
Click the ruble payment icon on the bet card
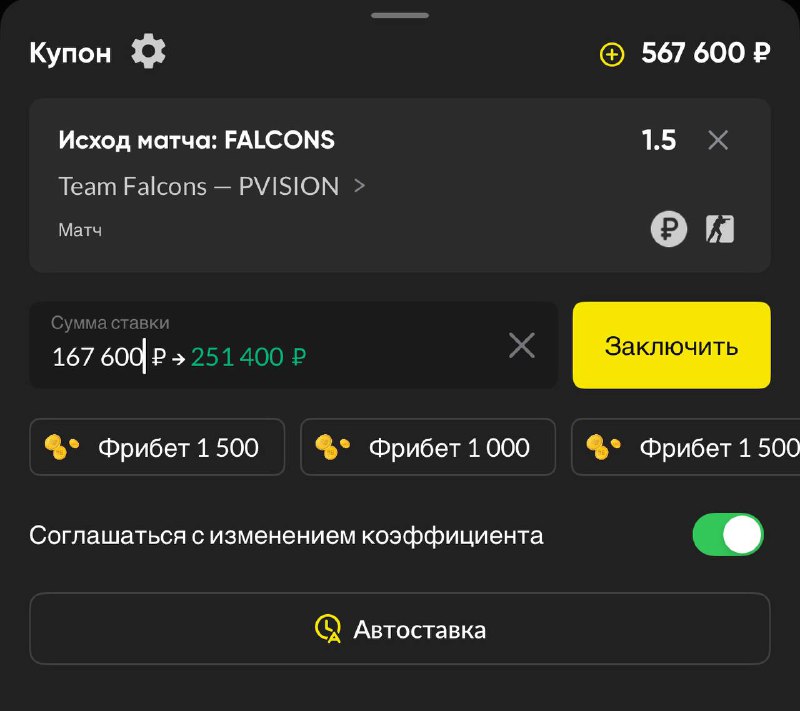click(x=668, y=229)
